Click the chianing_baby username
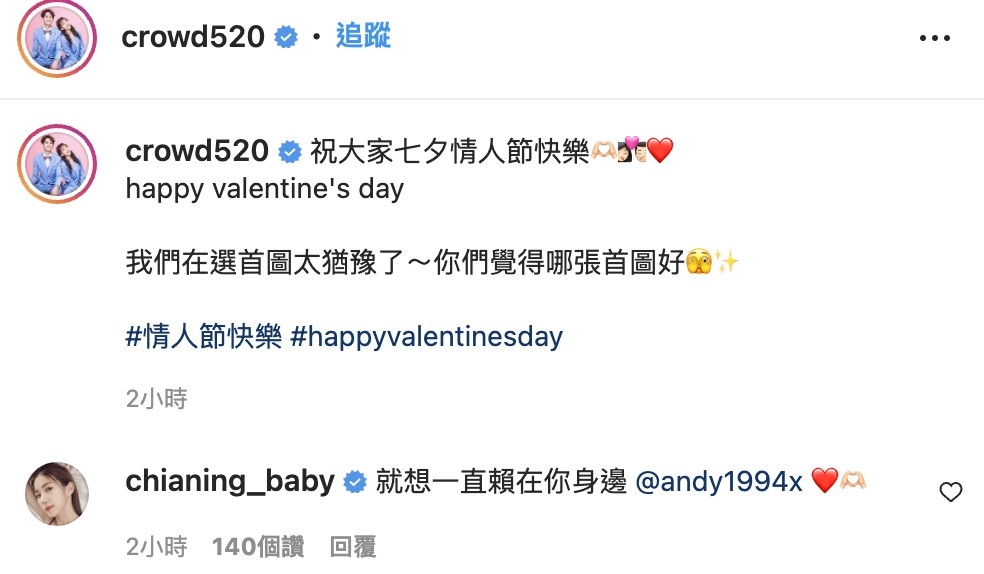The image size is (984, 574). [230, 481]
